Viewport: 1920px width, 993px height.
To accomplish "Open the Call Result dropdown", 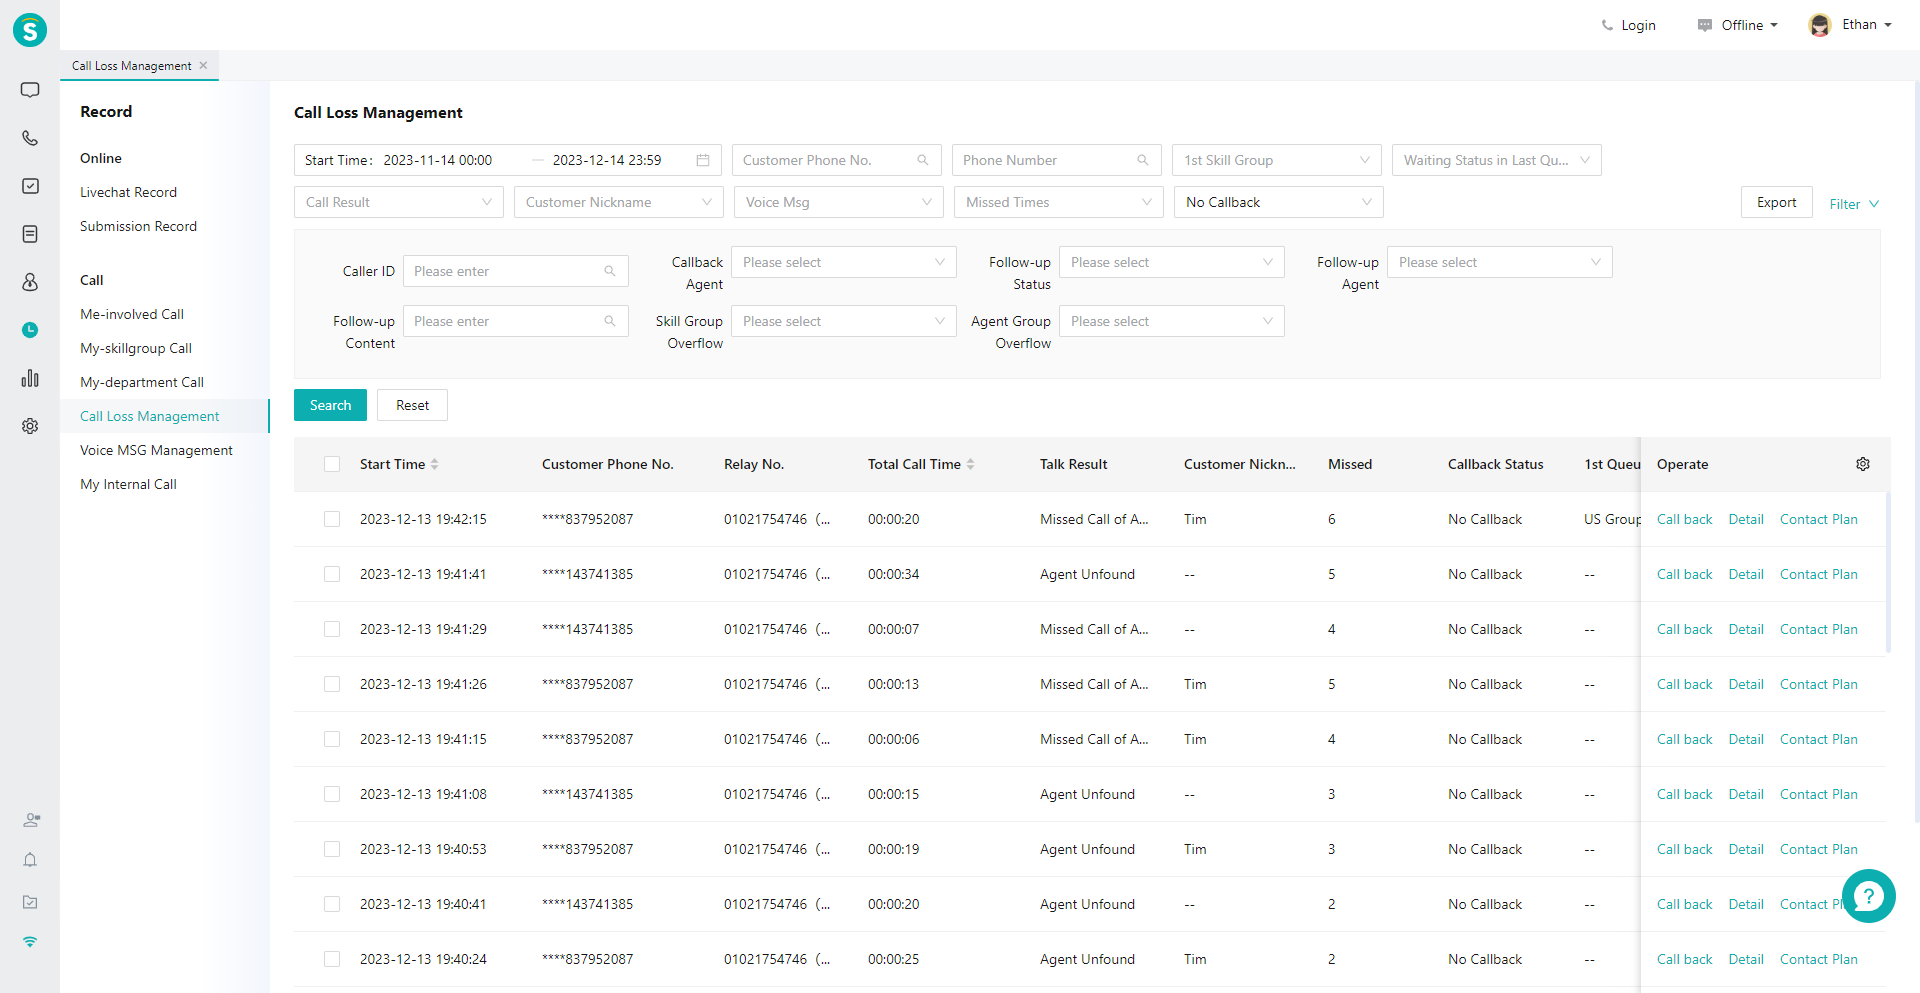I will (399, 202).
